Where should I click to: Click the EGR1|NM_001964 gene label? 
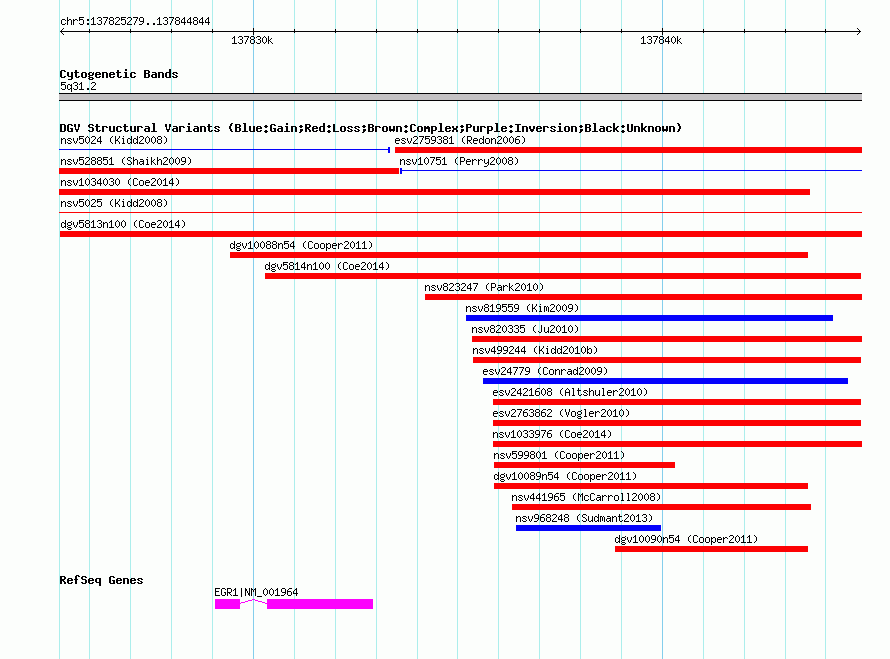256,592
